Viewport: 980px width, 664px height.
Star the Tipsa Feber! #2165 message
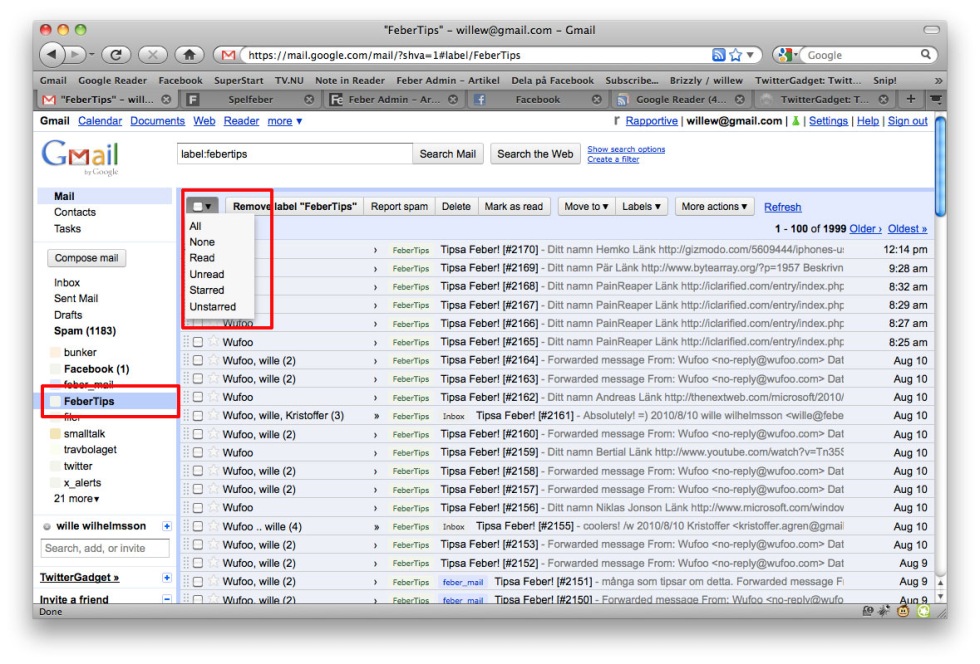[x=213, y=342]
